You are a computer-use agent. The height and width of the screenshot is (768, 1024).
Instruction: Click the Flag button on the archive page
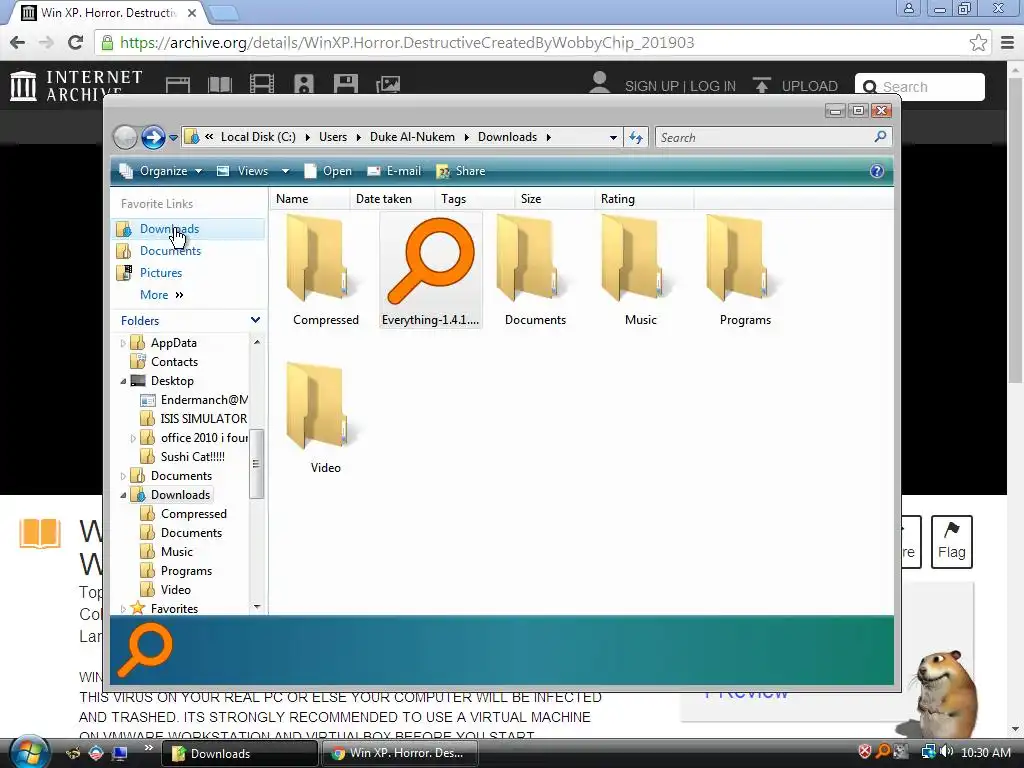tap(952, 542)
